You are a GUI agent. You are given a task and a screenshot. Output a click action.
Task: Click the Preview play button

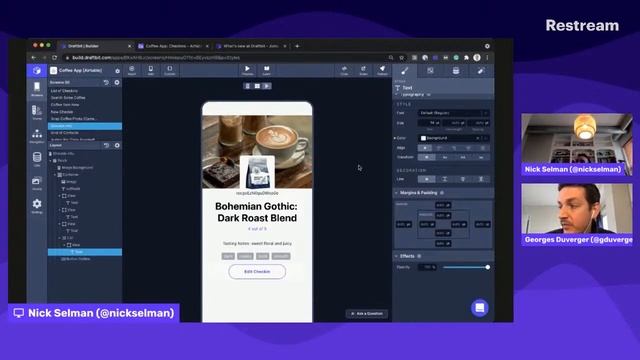tap(247, 70)
